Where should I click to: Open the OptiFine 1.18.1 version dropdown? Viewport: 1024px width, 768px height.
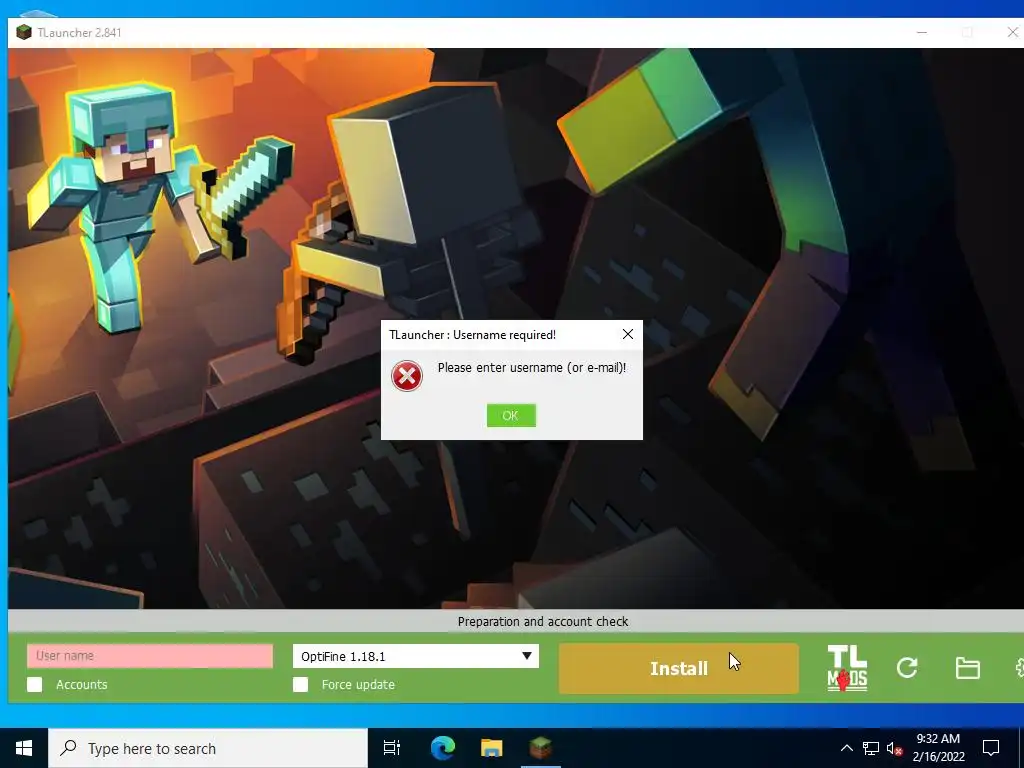[415, 656]
